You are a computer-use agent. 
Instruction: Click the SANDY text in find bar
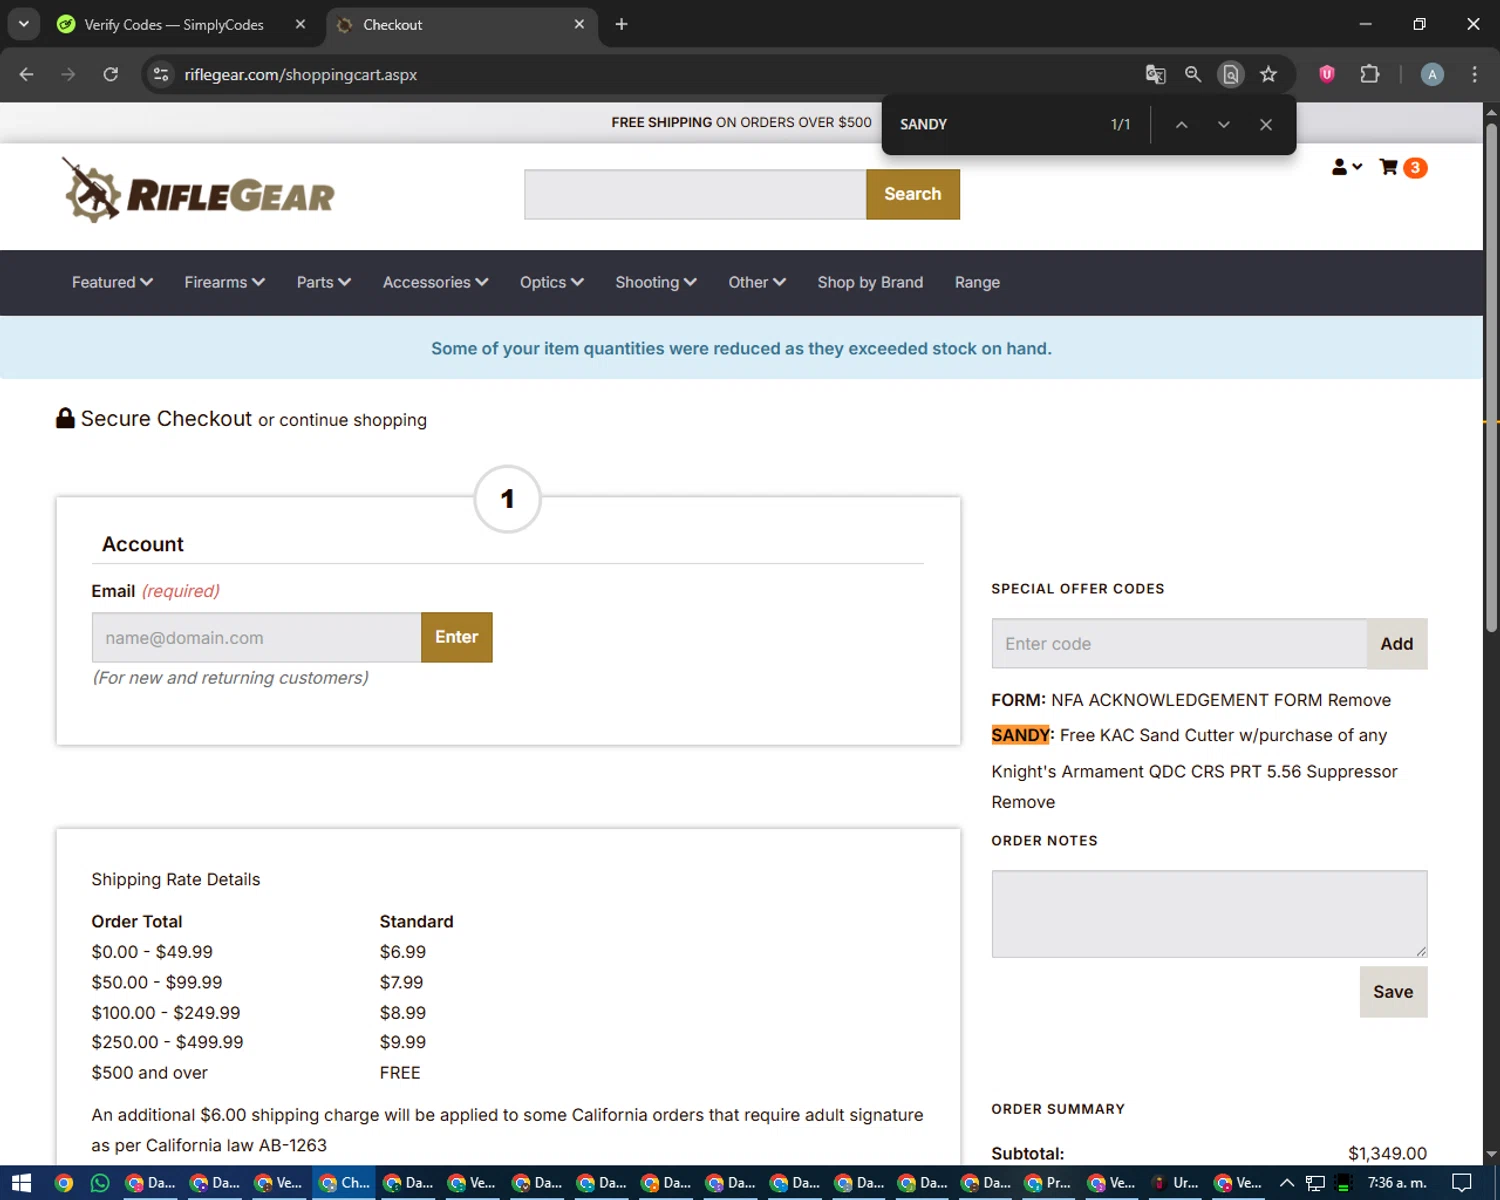click(923, 124)
